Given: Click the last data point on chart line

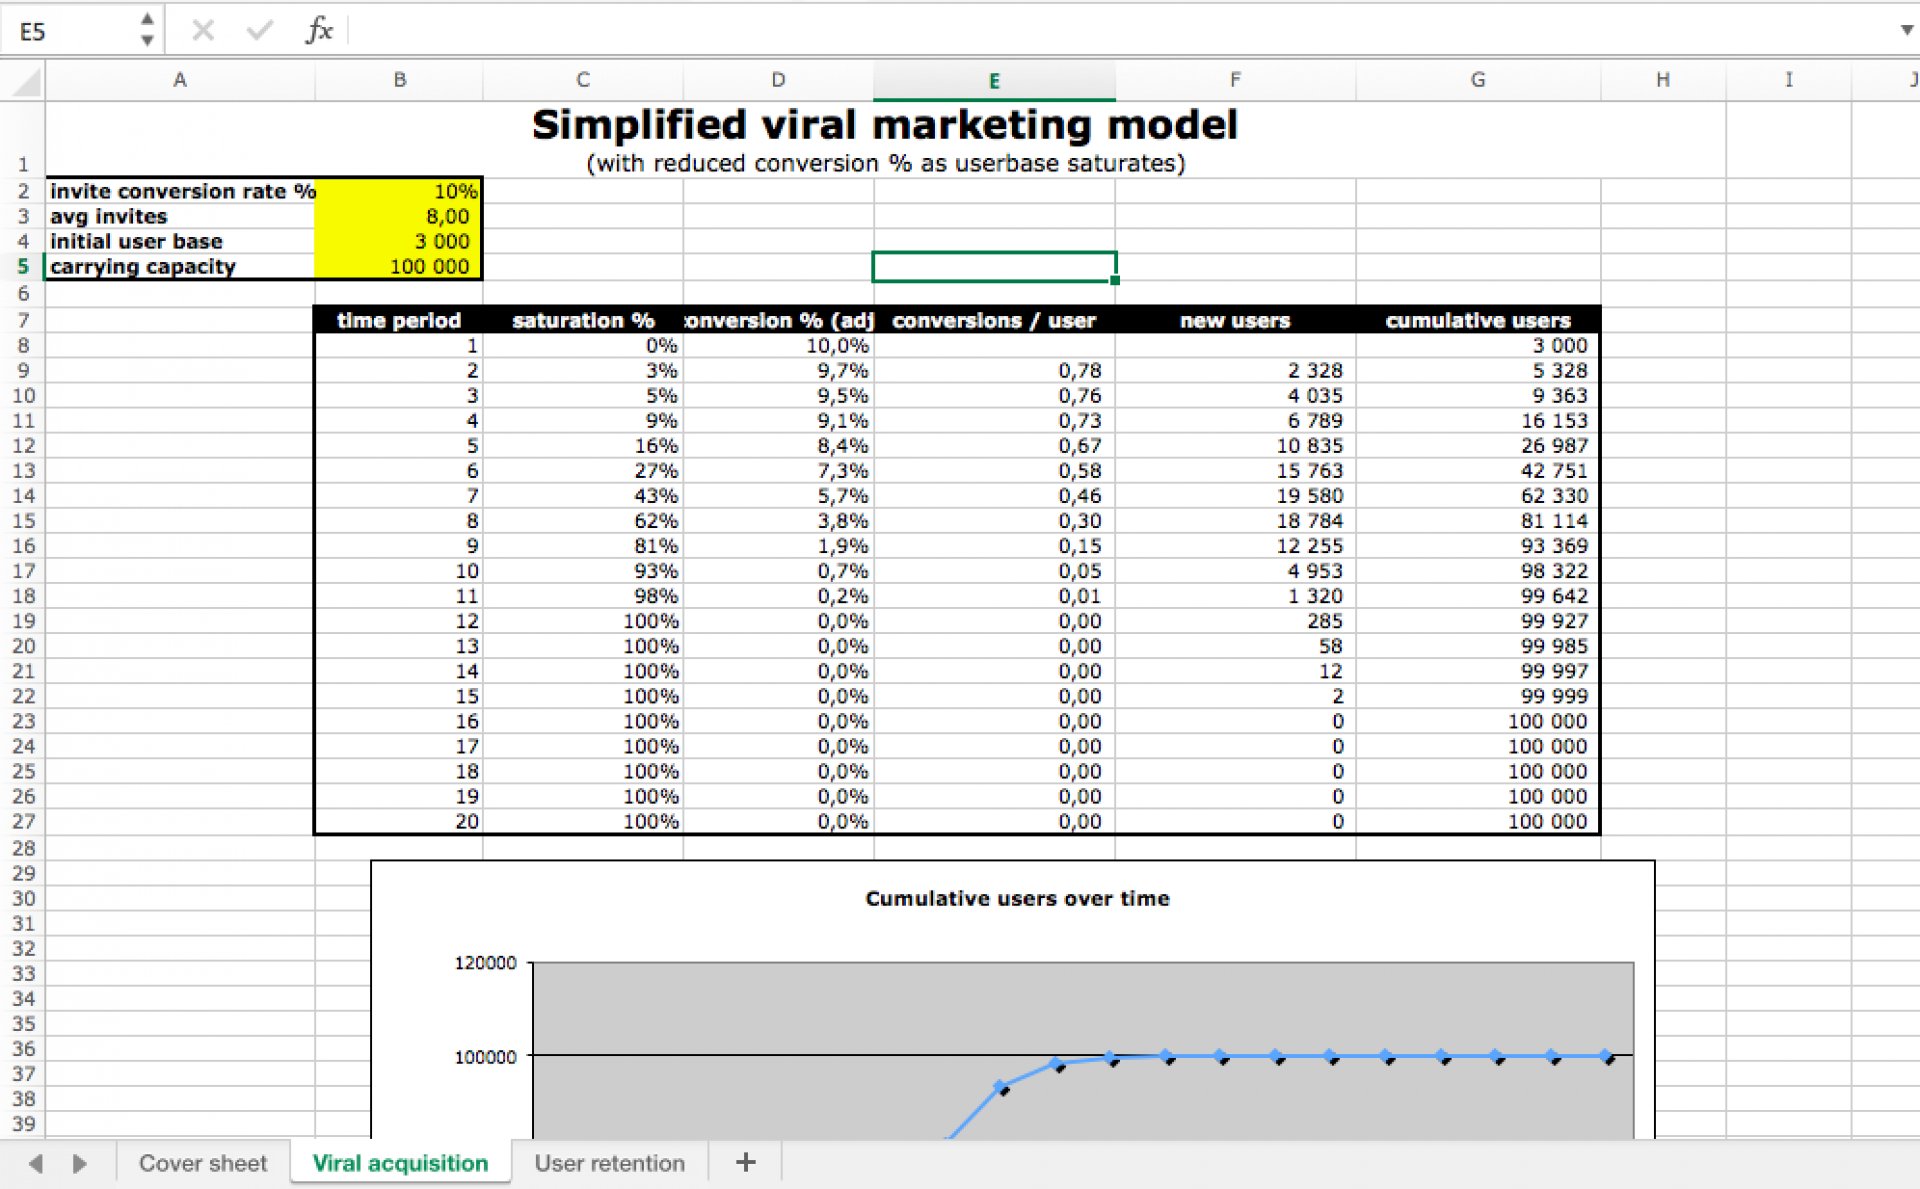Looking at the screenshot, I should point(1606,1056).
